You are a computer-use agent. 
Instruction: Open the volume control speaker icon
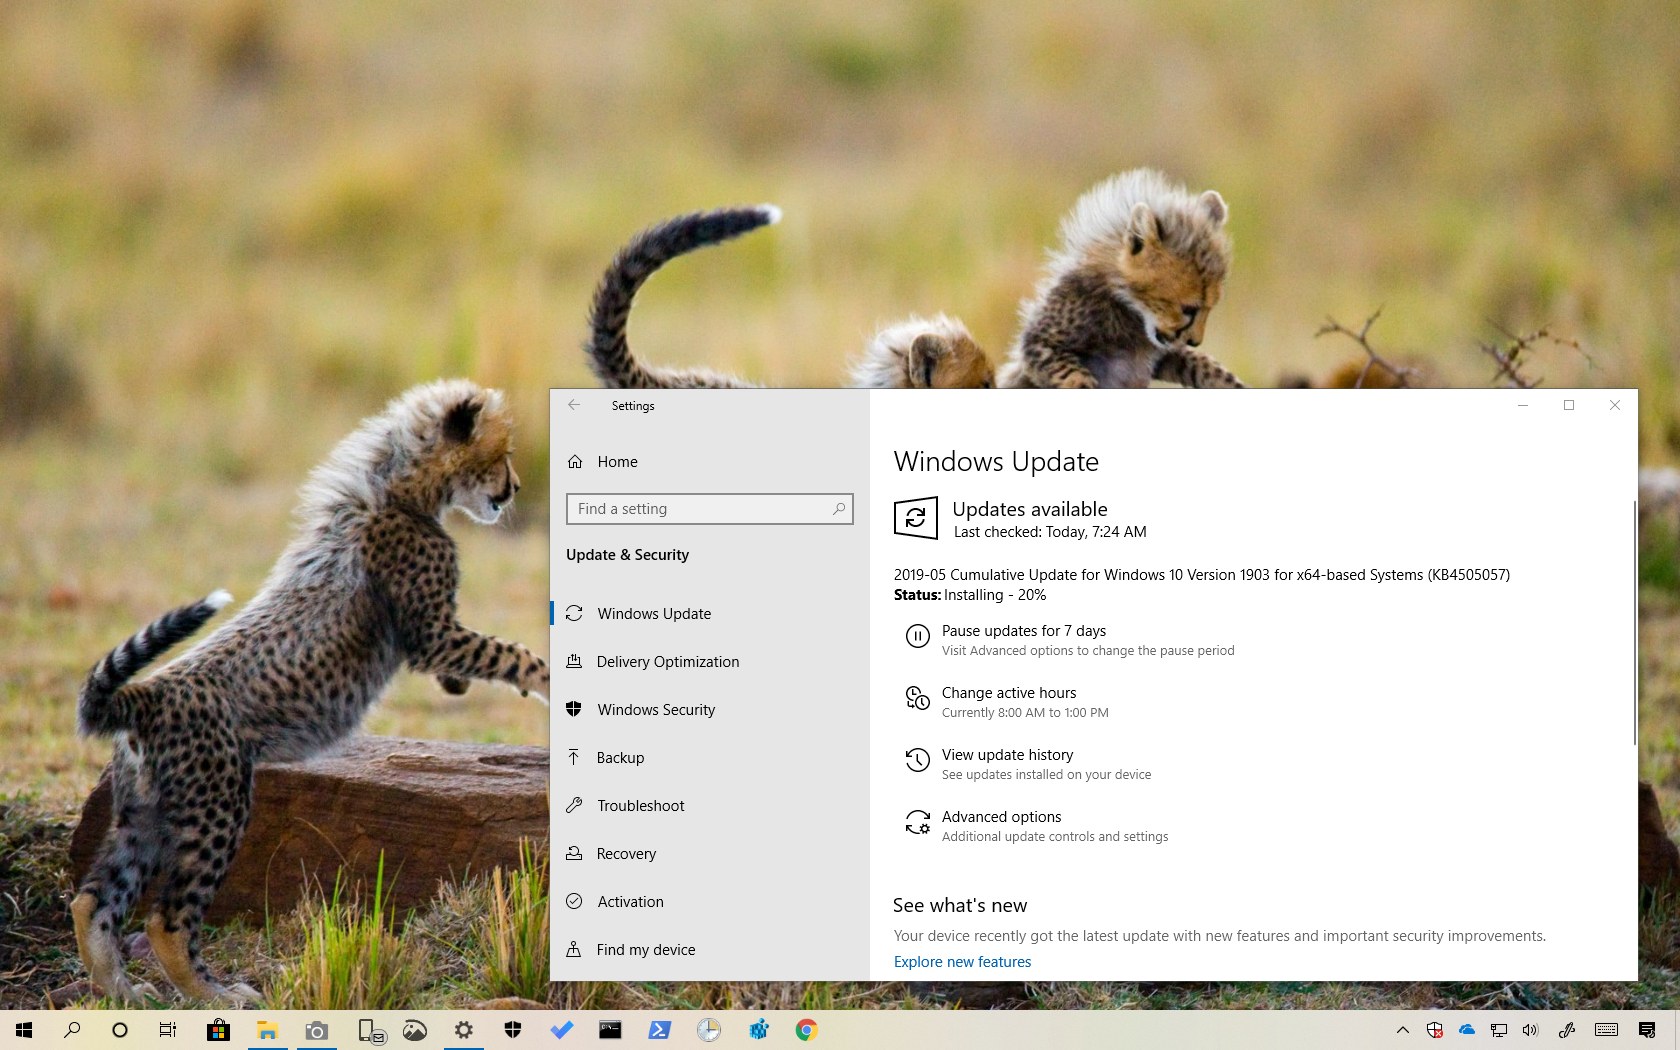coord(1530,1030)
